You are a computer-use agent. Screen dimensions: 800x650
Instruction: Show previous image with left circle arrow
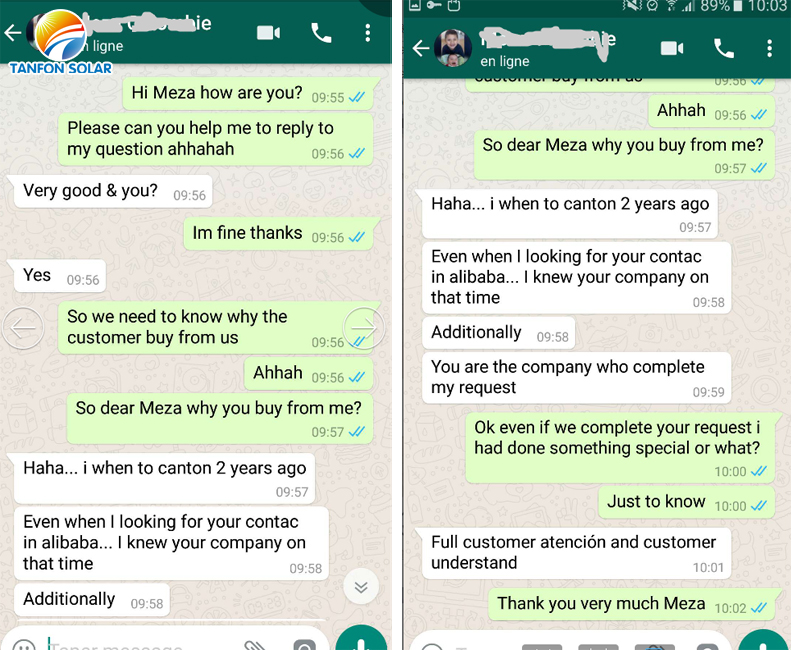[x=23, y=328]
